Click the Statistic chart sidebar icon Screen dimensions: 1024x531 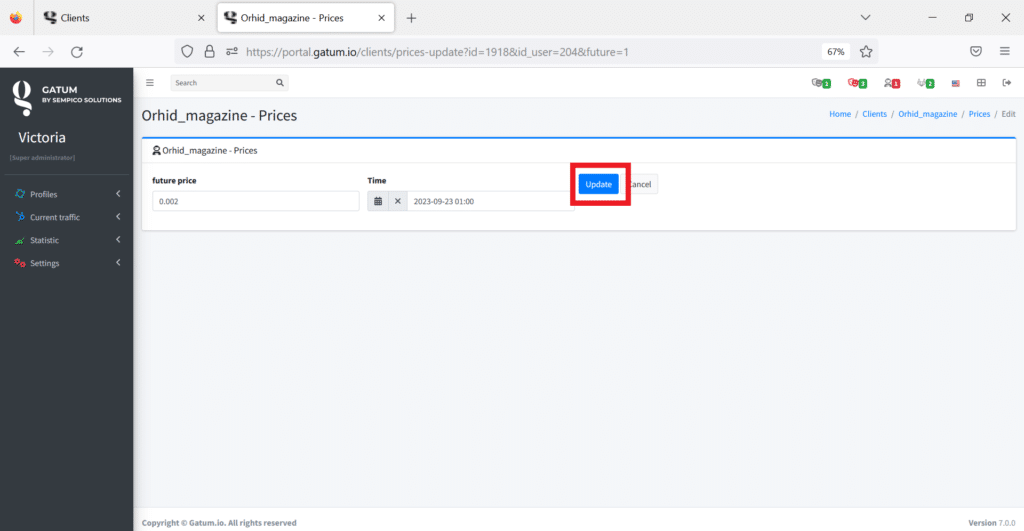tap(20, 240)
